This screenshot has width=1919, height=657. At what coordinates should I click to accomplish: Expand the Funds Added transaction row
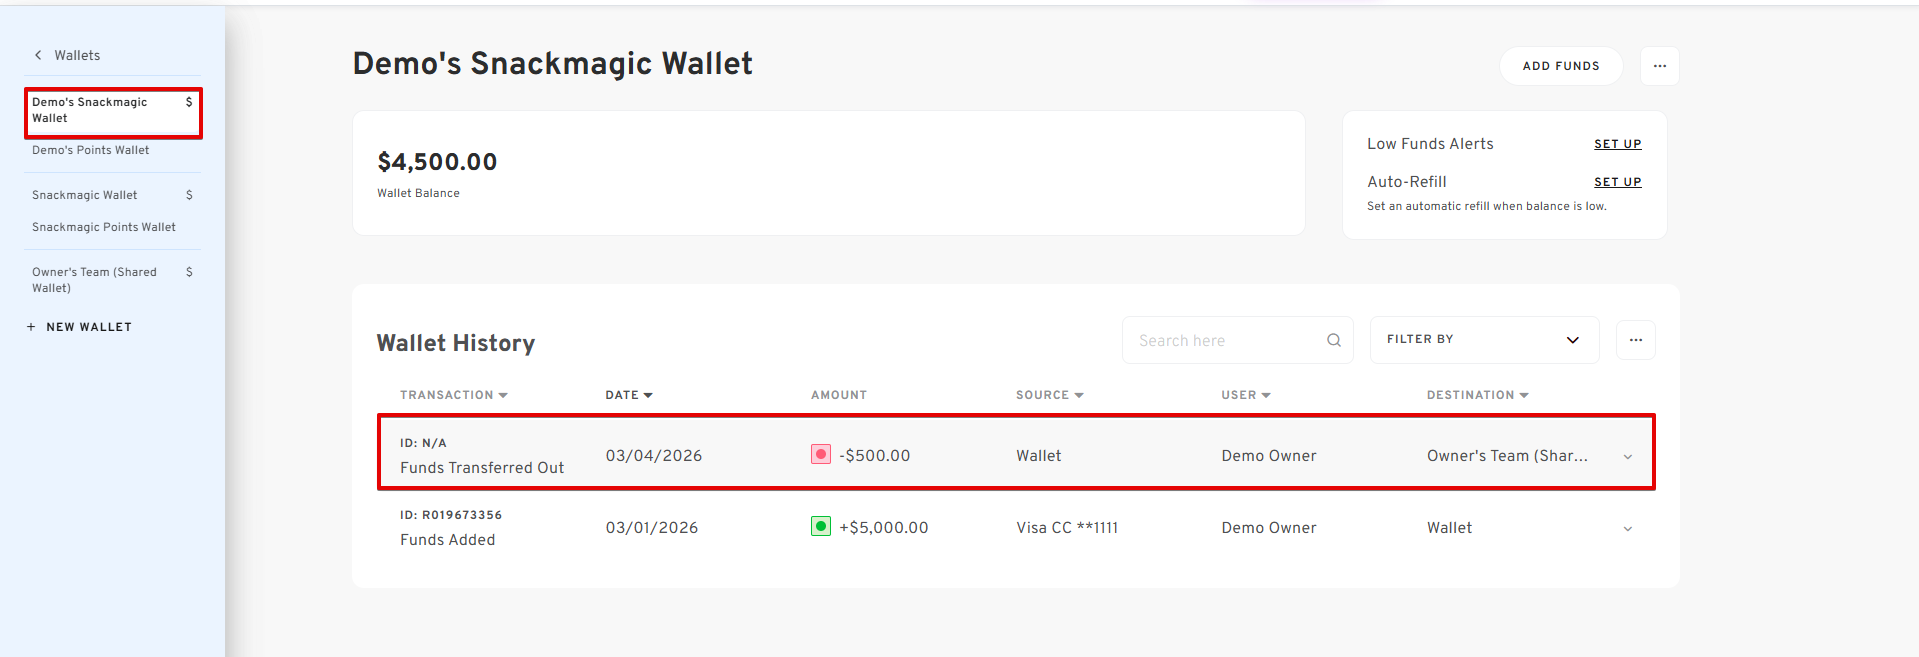coord(1627,529)
